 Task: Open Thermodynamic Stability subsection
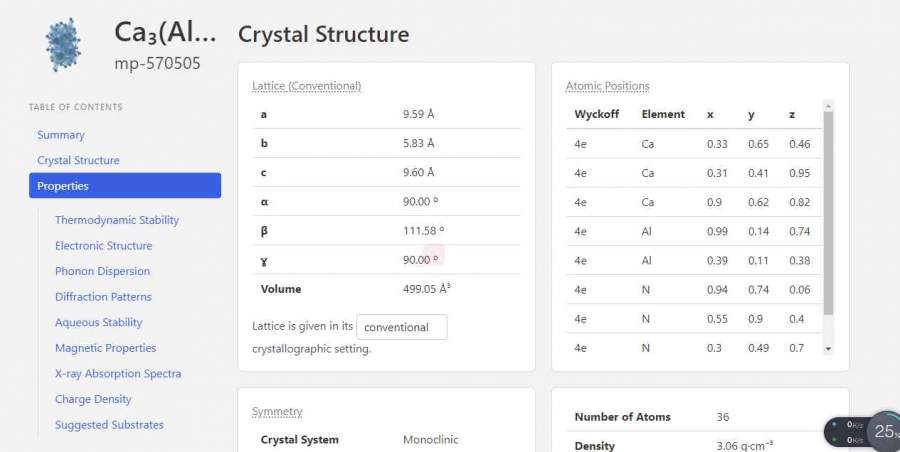click(x=117, y=220)
